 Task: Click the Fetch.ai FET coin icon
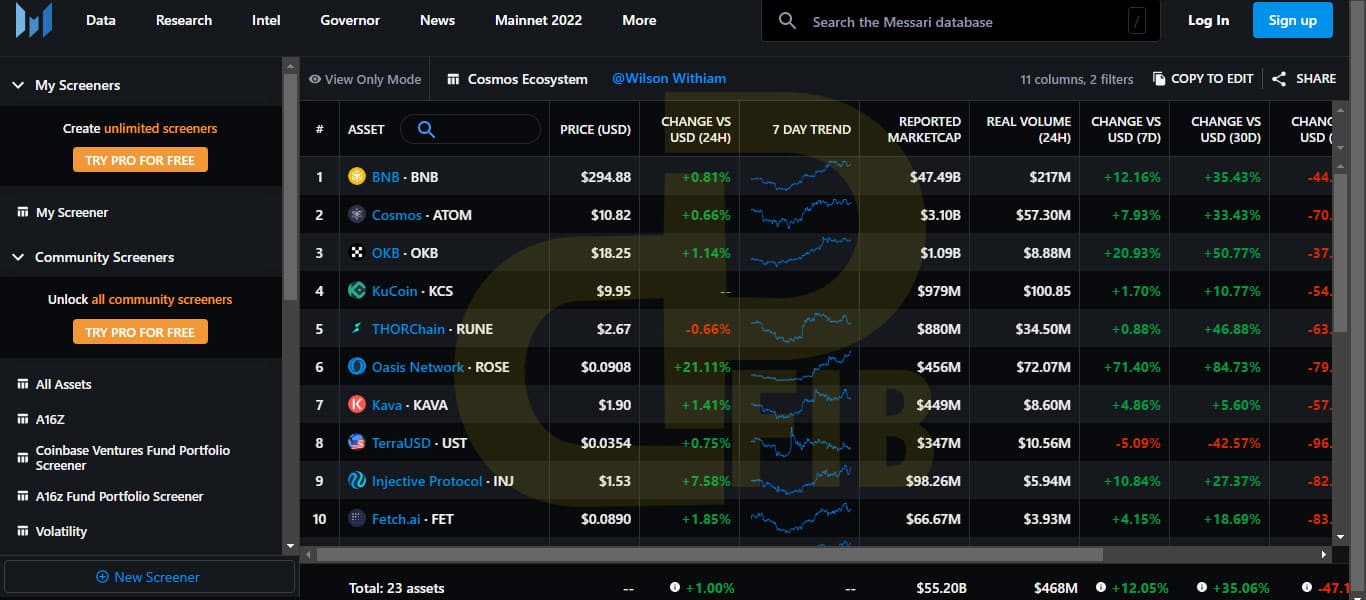[357, 519]
